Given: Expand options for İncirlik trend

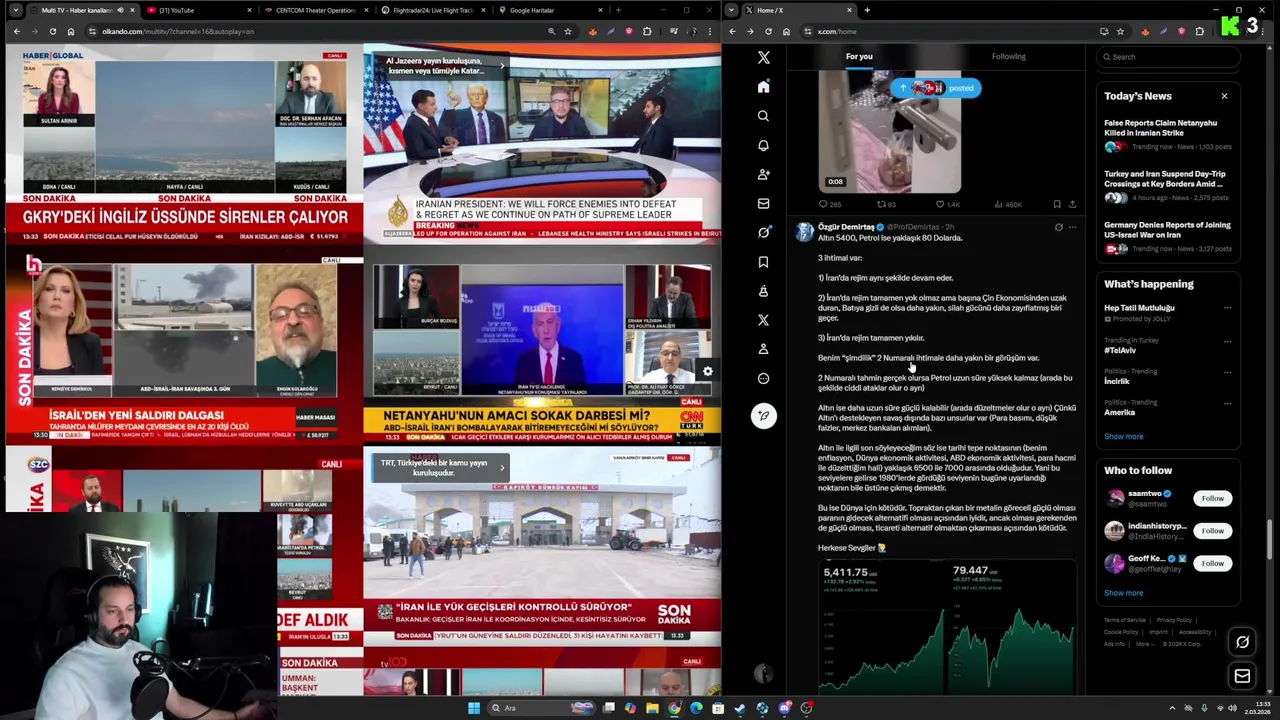Looking at the screenshot, I should click(1227, 371).
